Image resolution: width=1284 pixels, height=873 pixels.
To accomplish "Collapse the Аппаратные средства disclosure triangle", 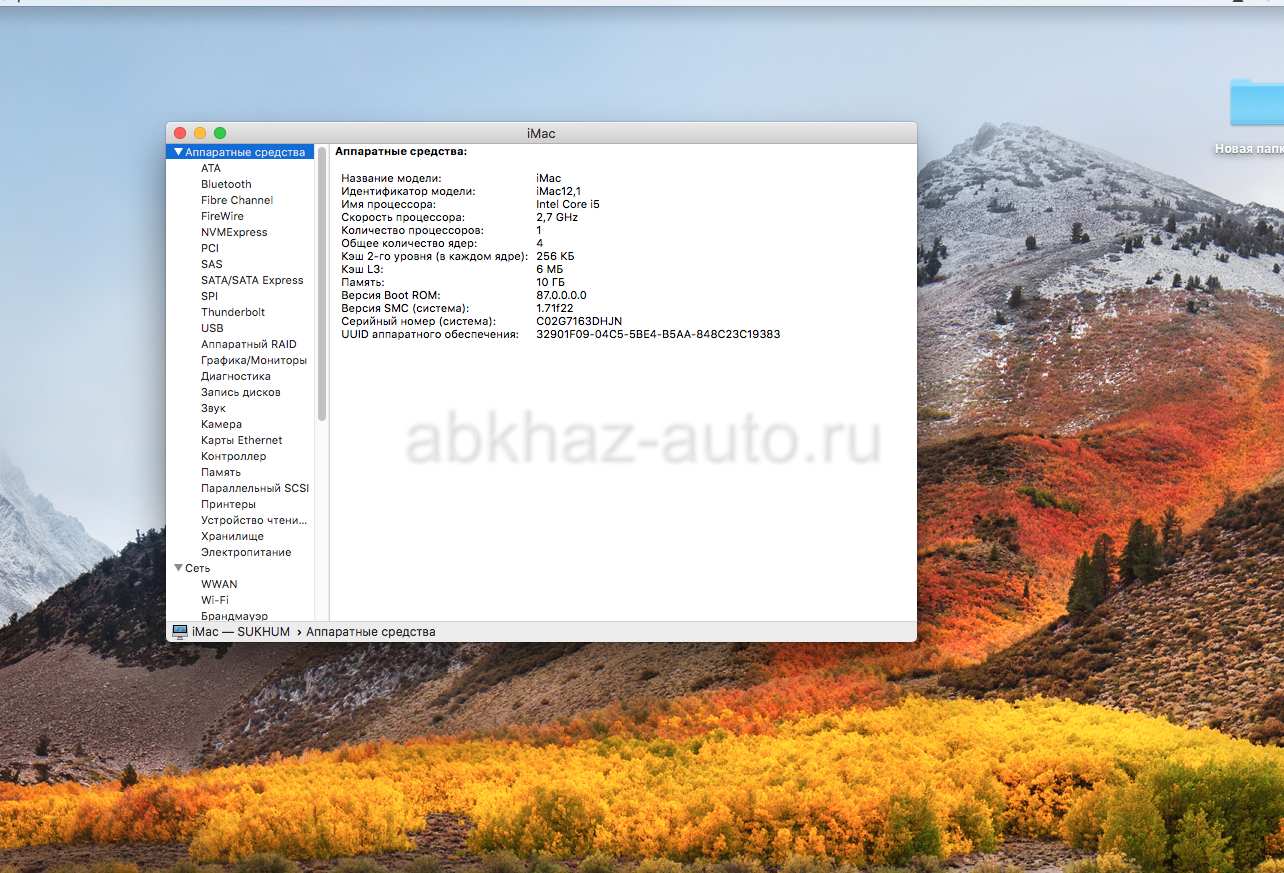I will [178, 153].
